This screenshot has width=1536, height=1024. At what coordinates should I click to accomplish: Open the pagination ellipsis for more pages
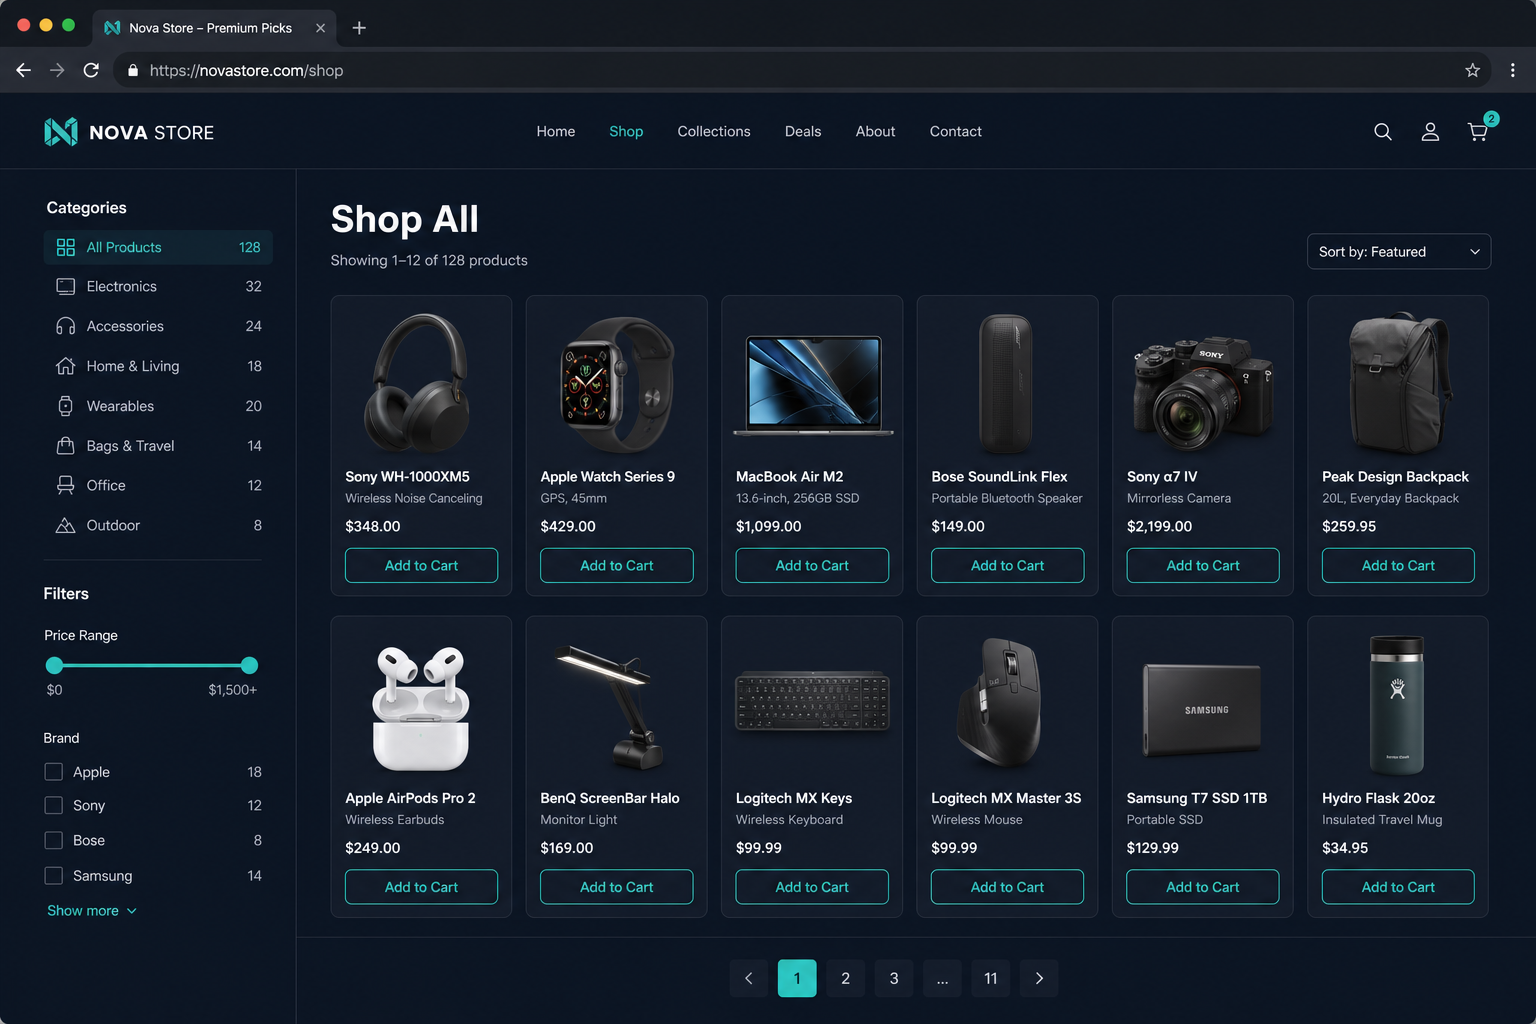click(x=942, y=978)
